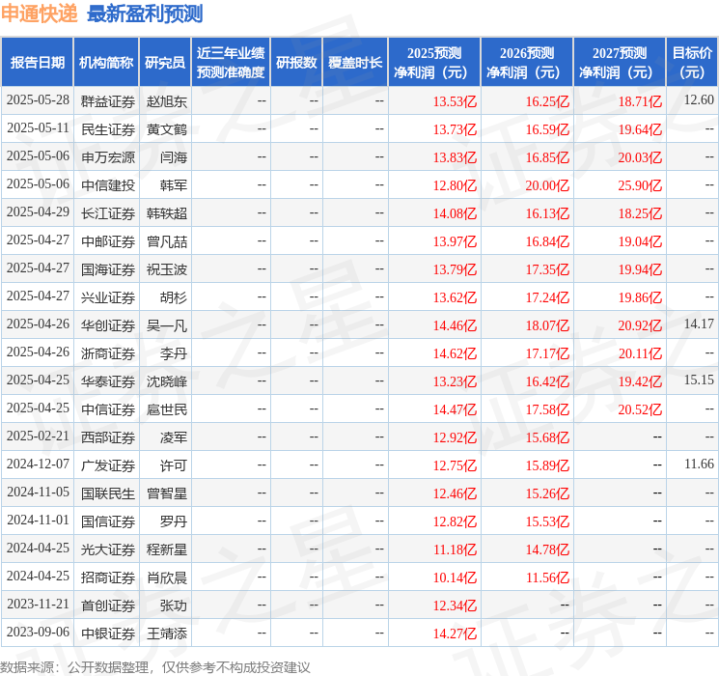Select institution 首创证券
This screenshot has height=676, width=719.
tap(108, 606)
